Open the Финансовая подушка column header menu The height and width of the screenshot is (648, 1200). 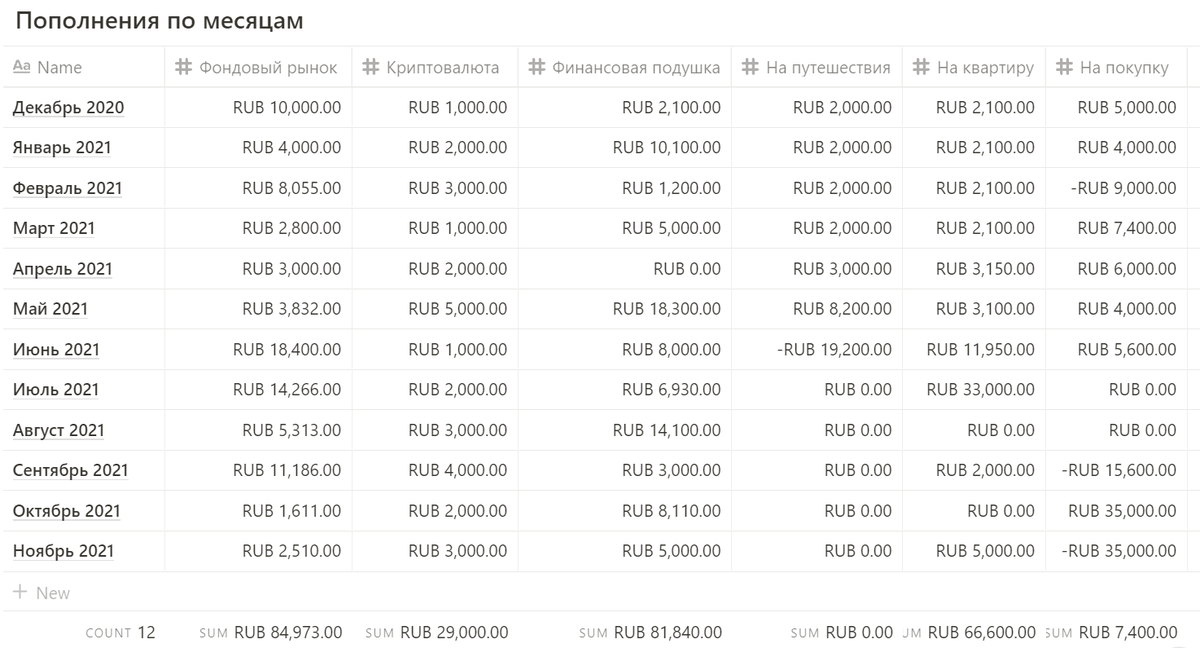(x=624, y=67)
